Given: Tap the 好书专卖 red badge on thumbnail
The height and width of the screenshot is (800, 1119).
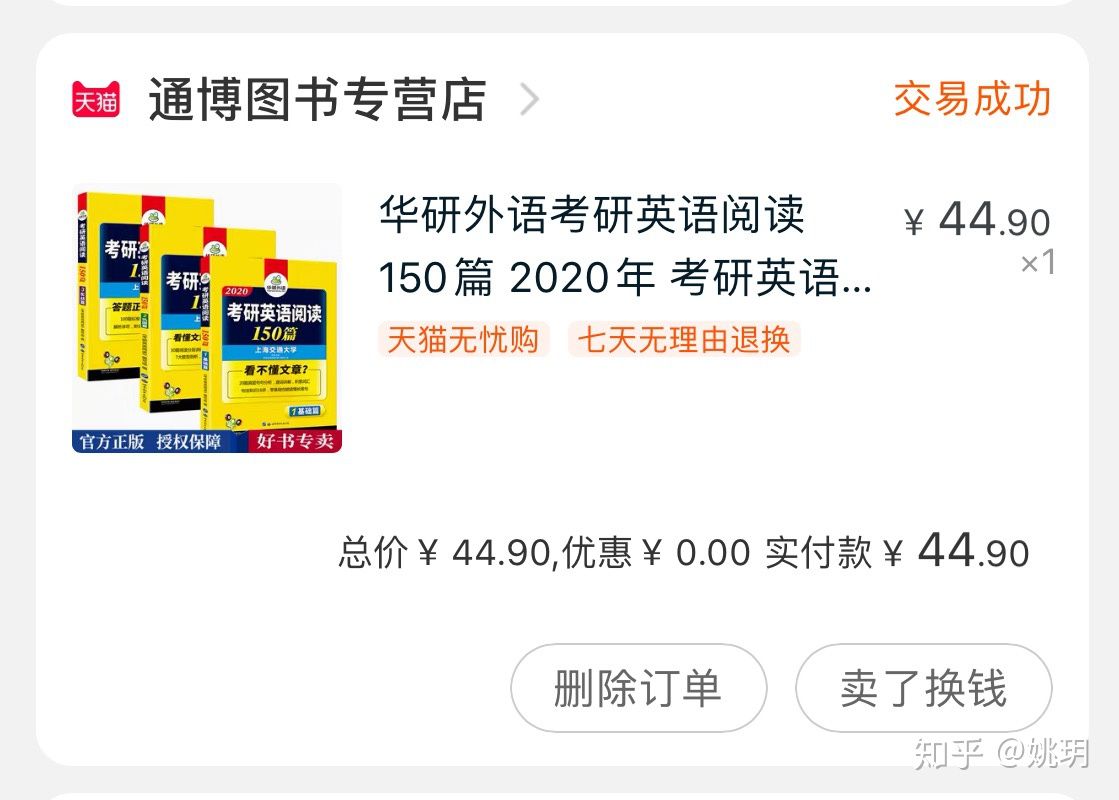Looking at the screenshot, I should pyautogui.click(x=295, y=441).
